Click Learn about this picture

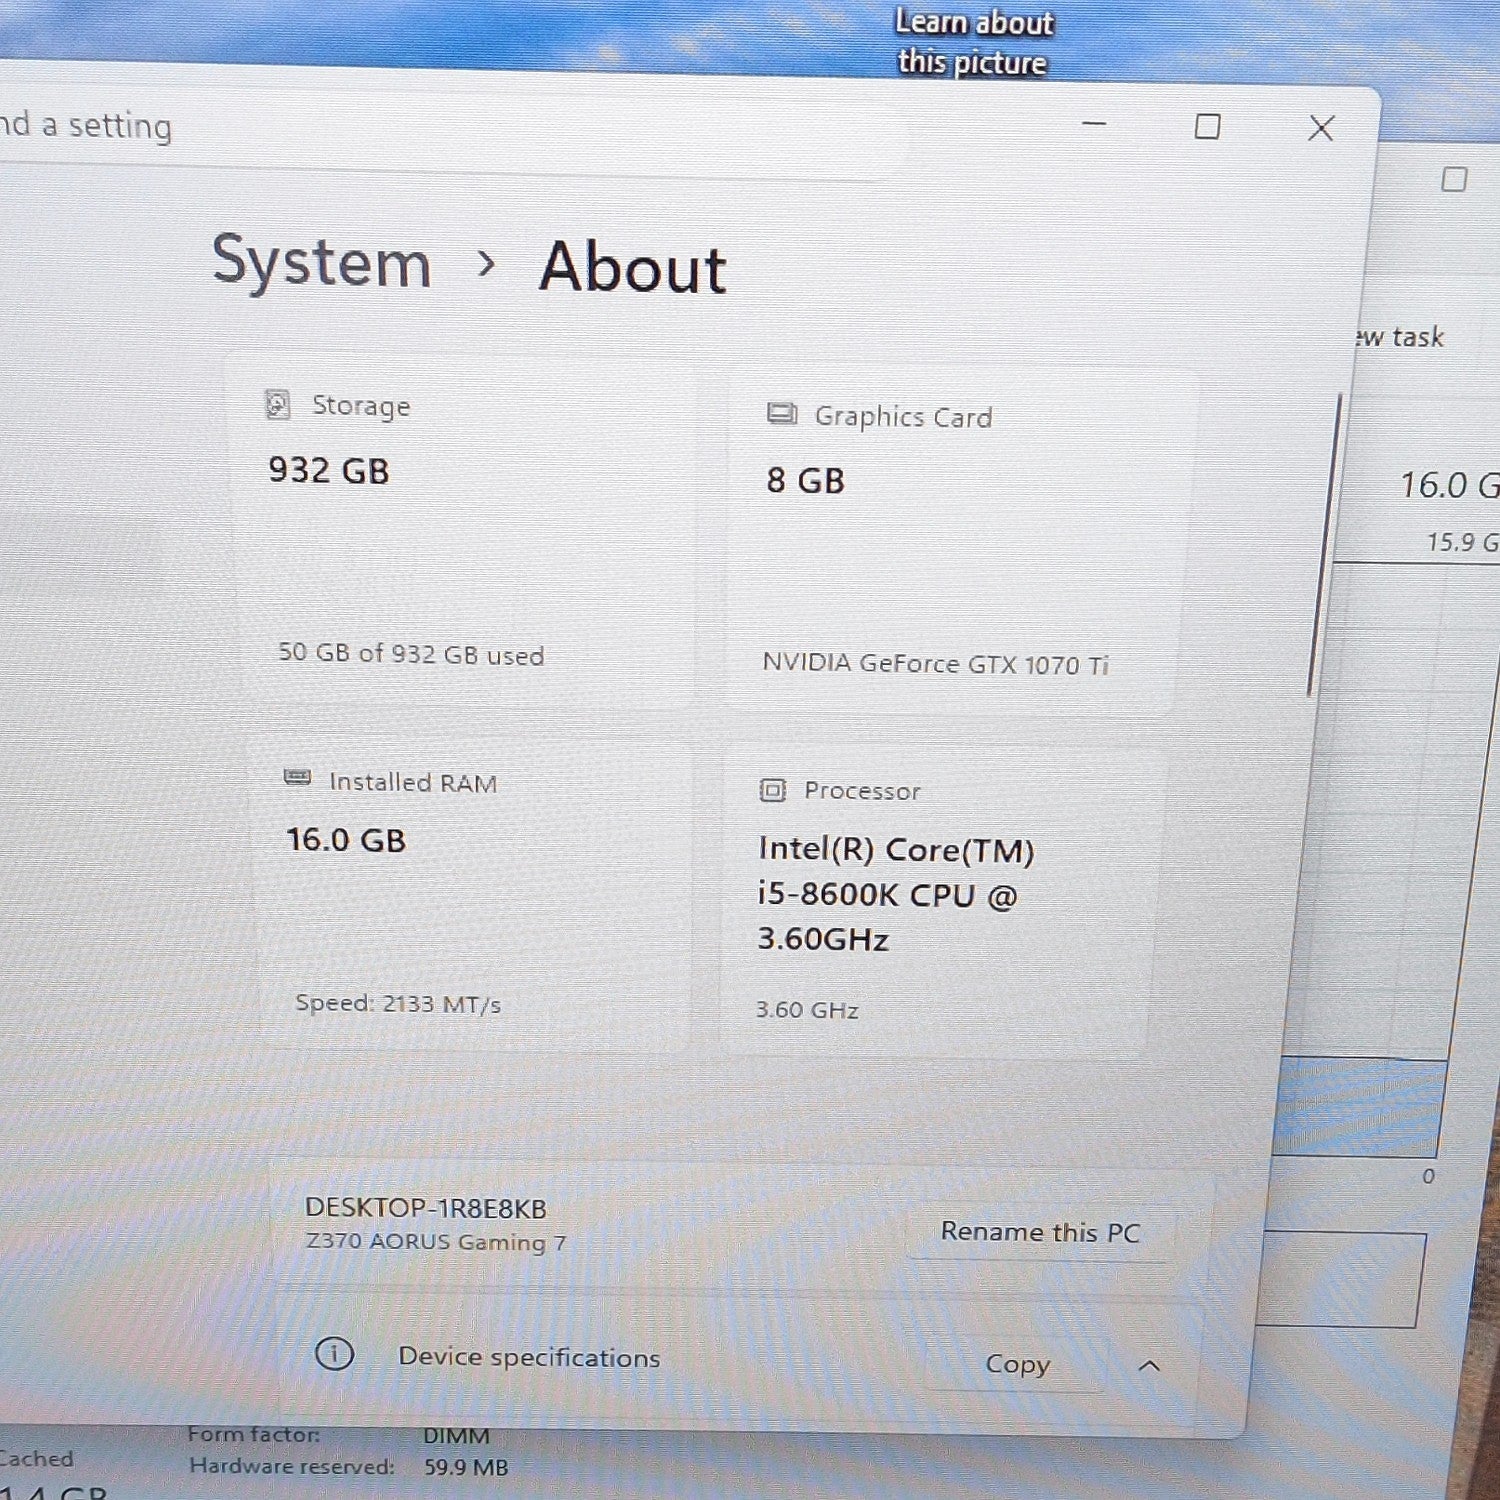pyautogui.click(x=973, y=42)
